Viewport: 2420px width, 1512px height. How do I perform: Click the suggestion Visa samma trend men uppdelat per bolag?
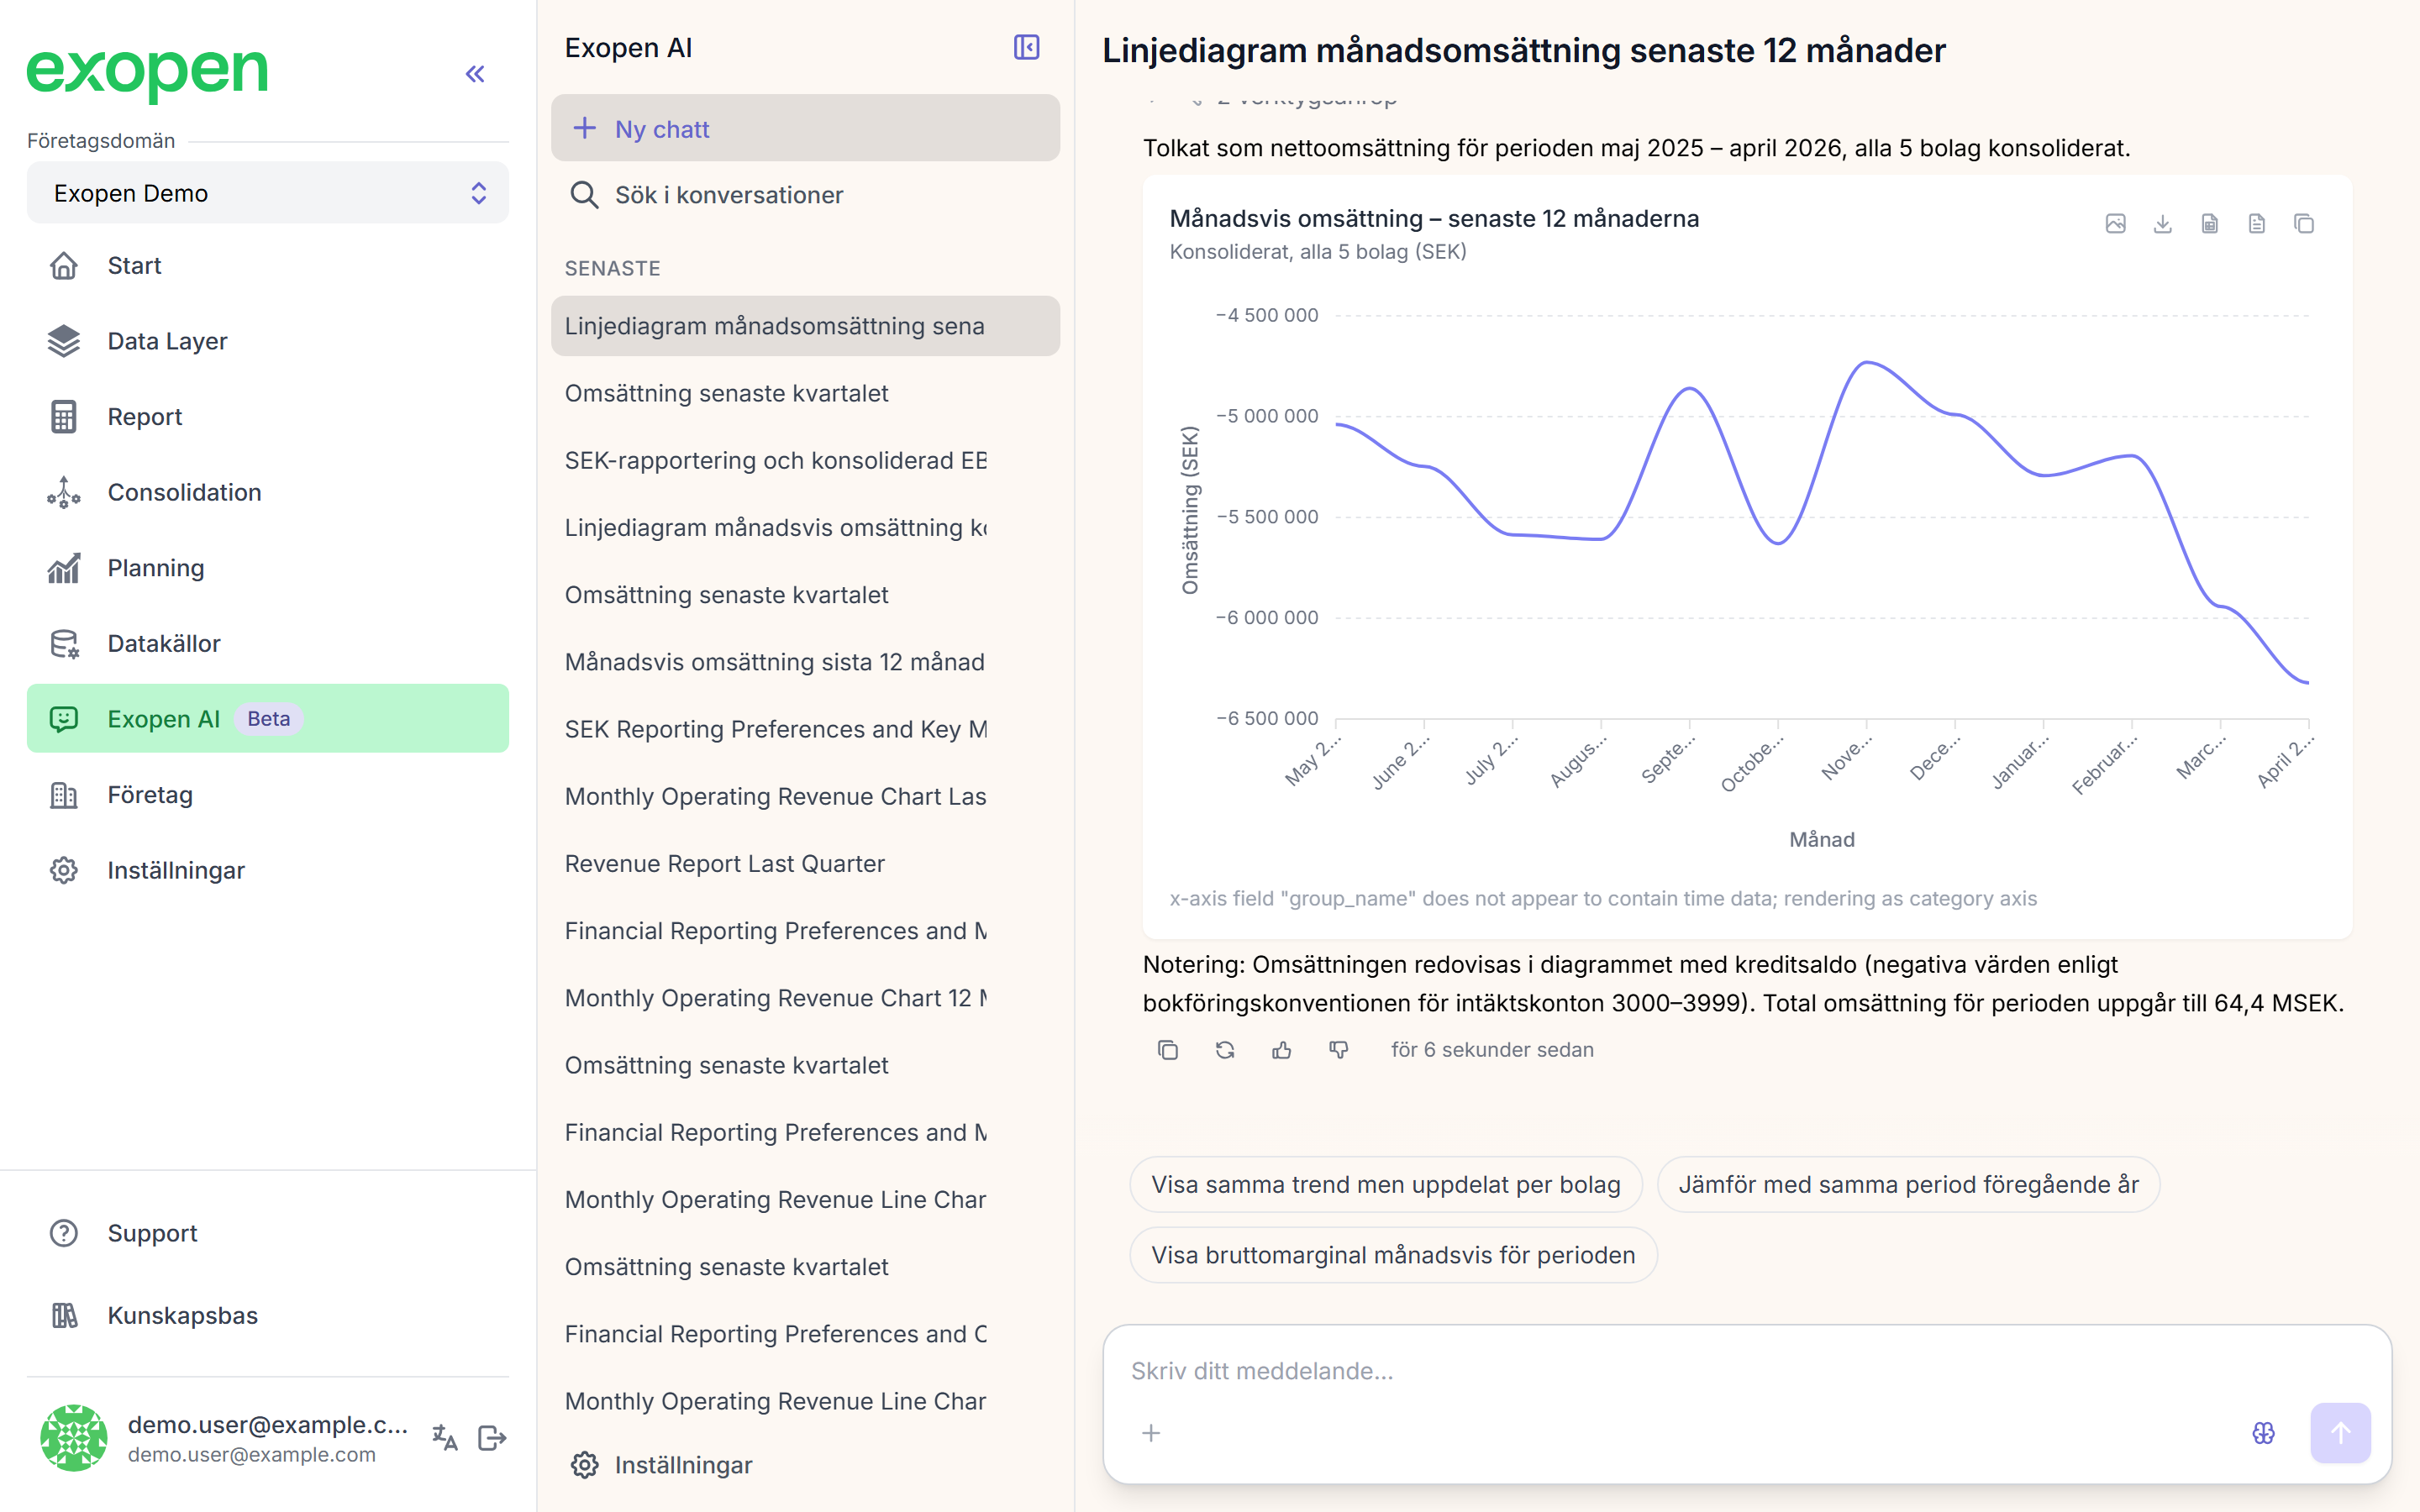click(x=1385, y=1184)
